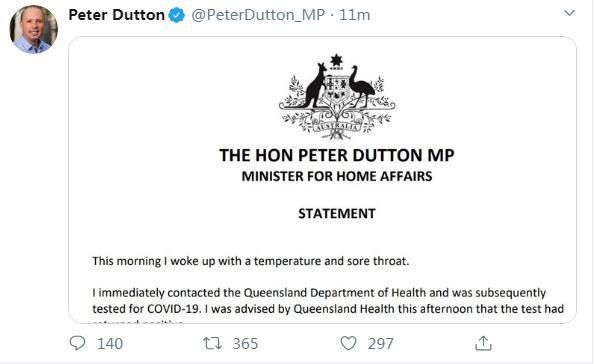595x364 pixels.
Task: Click the star above the crest shield
Action: (336, 60)
